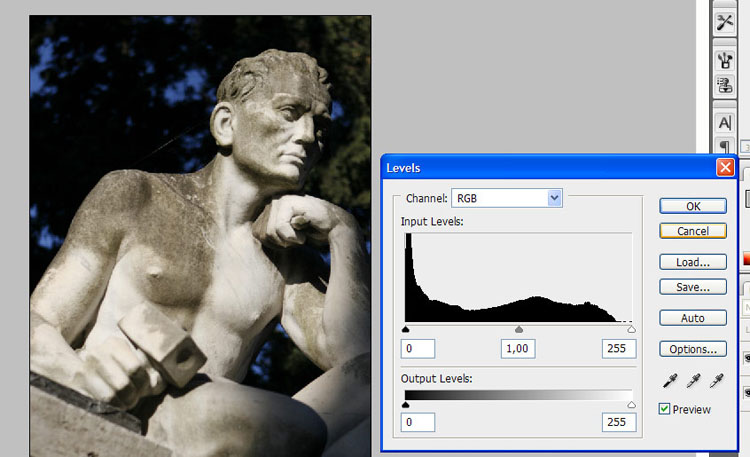750x457 pixels.
Task: Open the clone source panel icon
Action: click(x=725, y=85)
